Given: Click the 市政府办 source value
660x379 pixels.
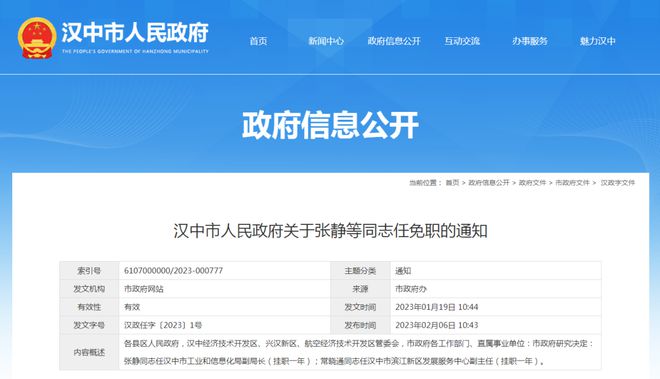Looking at the screenshot, I should coord(411,289).
